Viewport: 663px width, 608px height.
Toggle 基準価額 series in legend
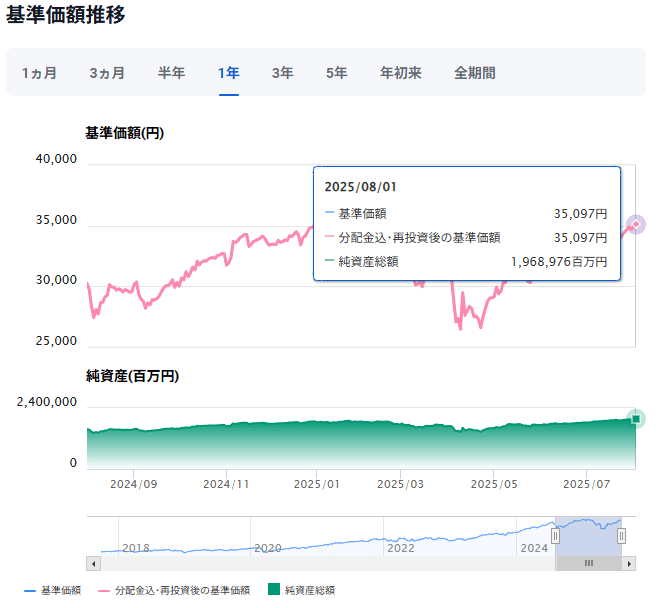pyautogui.click(x=53, y=590)
